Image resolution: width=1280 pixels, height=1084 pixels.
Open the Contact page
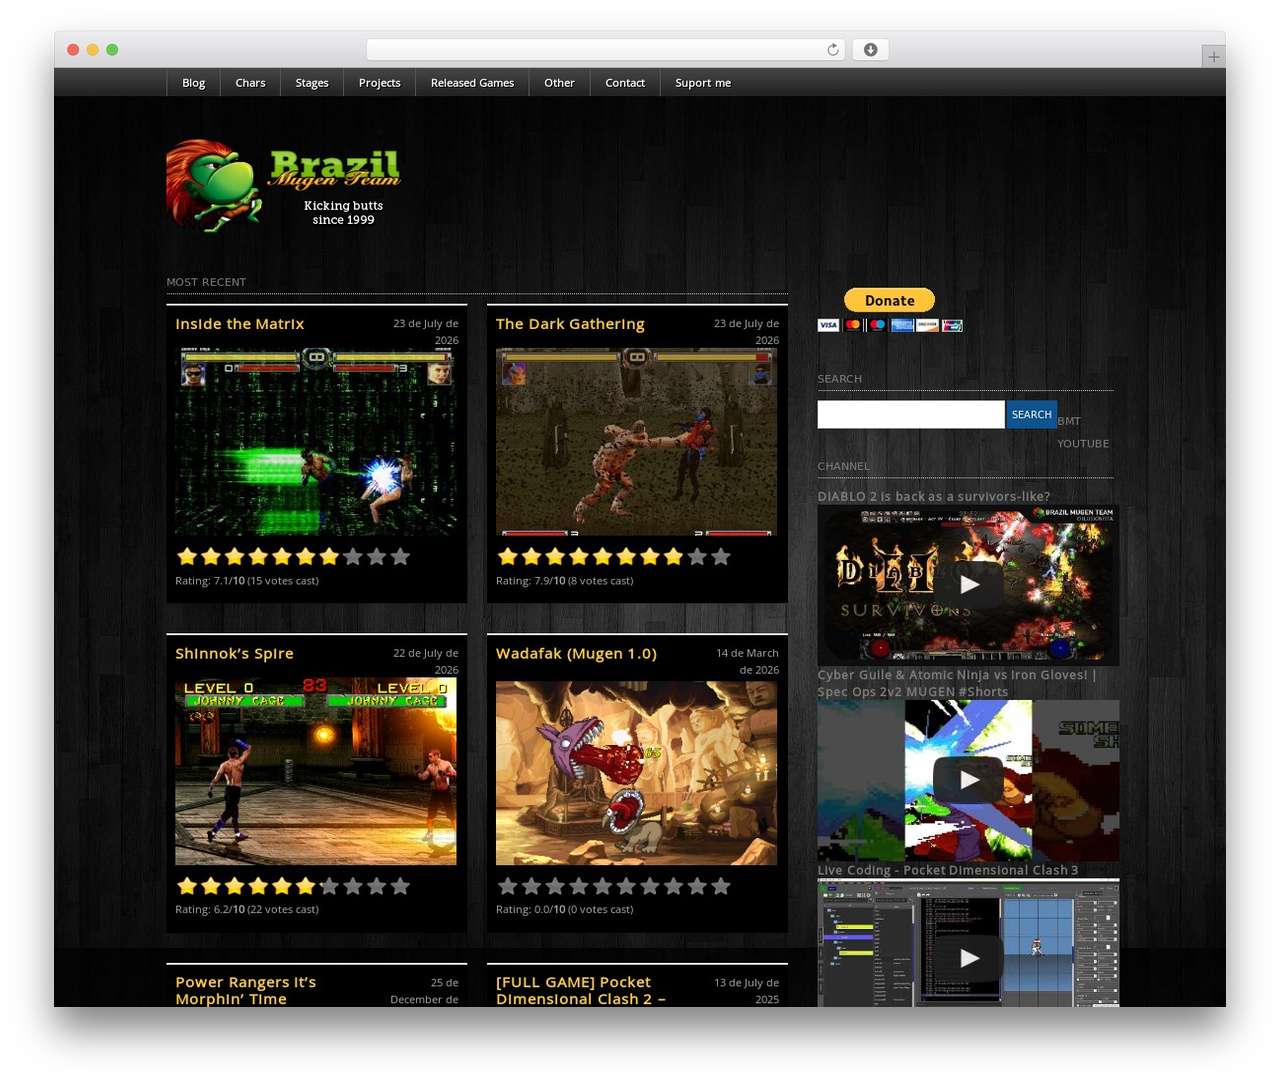[x=625, y=83]
